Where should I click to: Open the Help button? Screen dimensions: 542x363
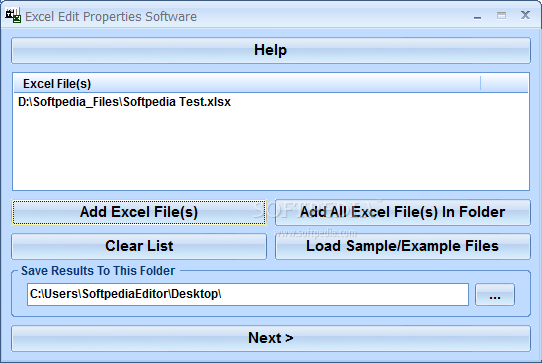point(271,50)
